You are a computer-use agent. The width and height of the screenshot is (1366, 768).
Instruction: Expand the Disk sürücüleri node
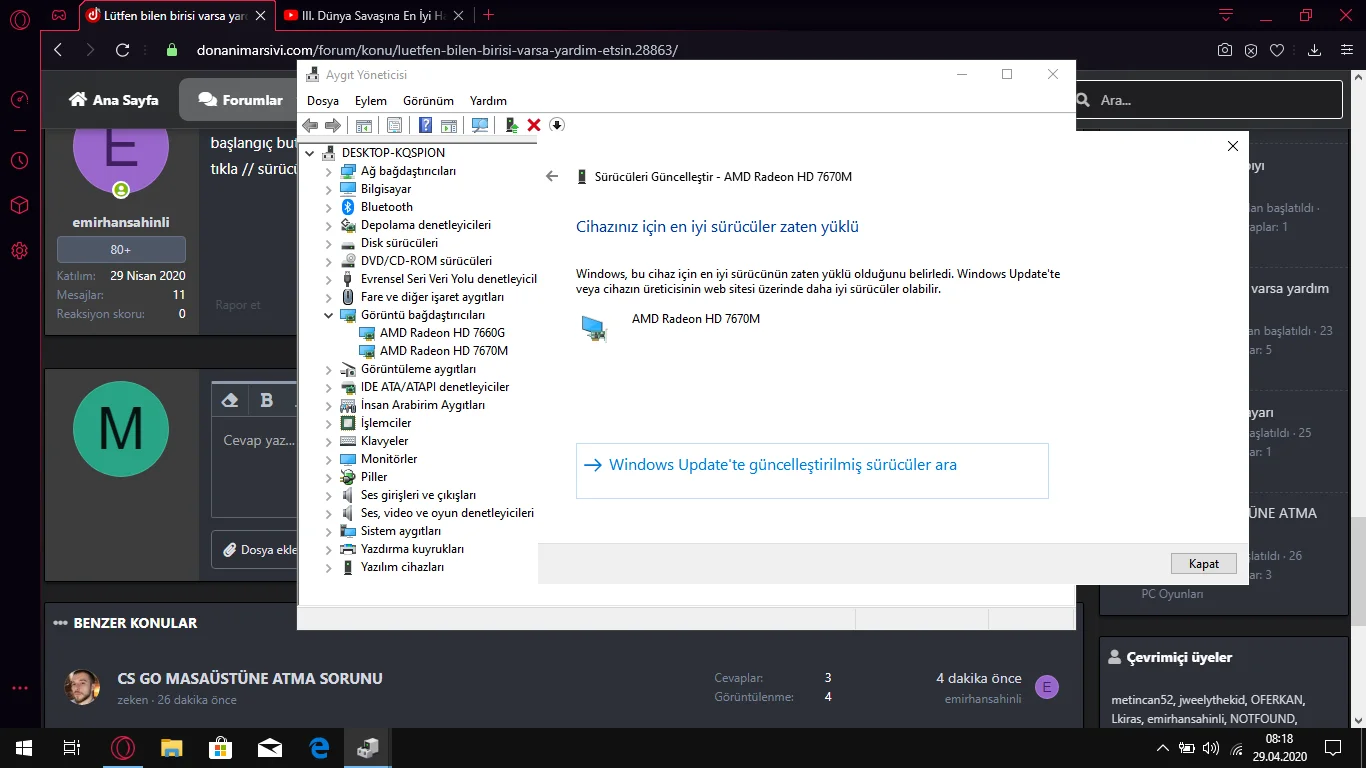(x=329, y=243)
